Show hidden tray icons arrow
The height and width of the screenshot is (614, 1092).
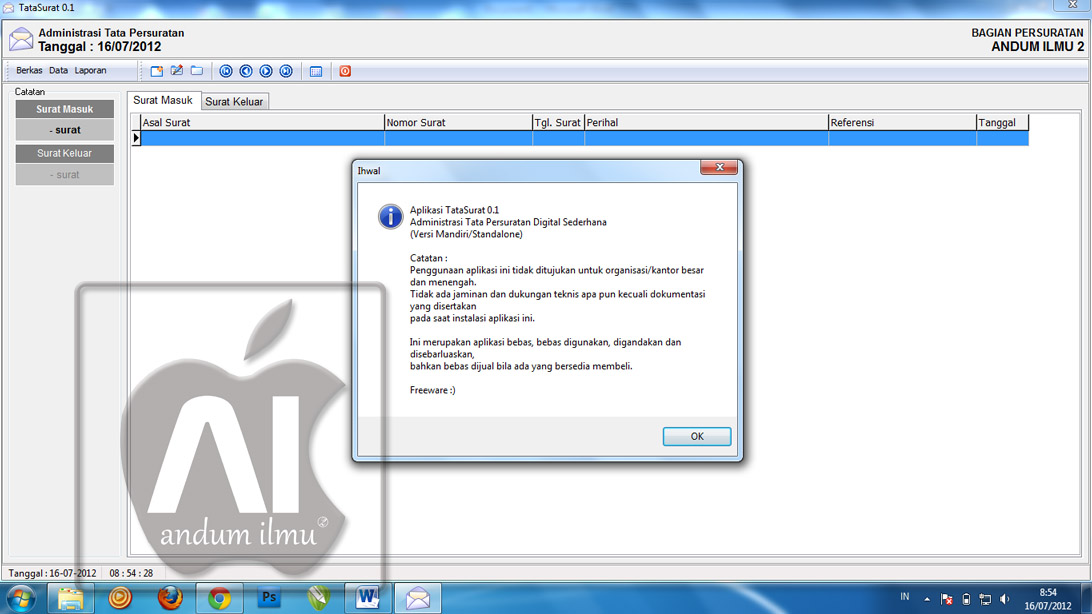click(x=927, y=599)
